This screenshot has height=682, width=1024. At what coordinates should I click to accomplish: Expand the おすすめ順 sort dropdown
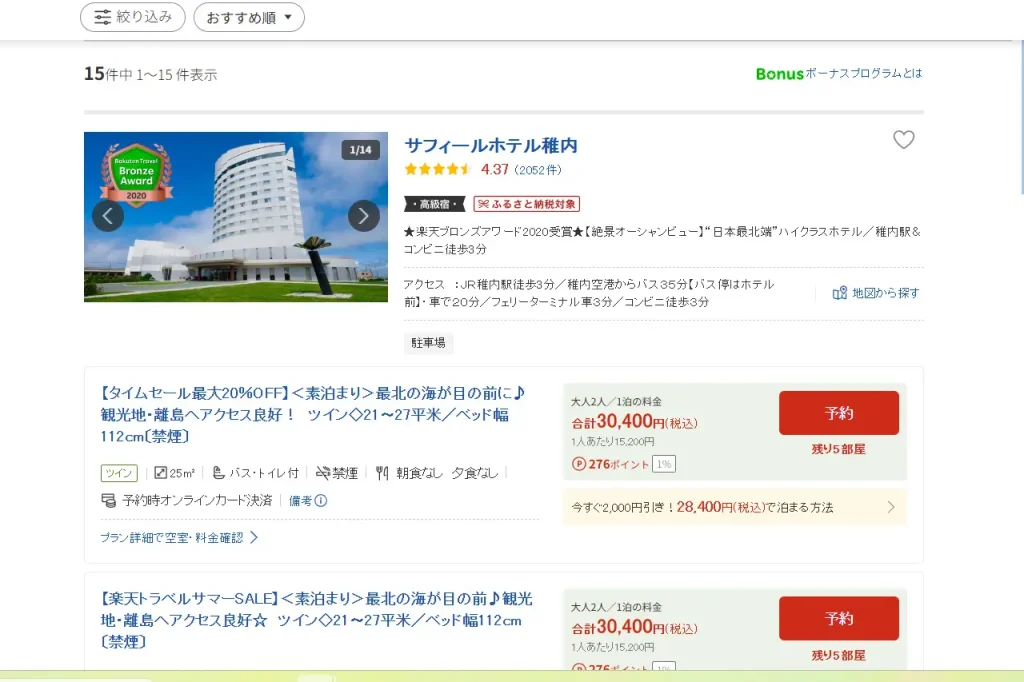click(x=249, y=17)
